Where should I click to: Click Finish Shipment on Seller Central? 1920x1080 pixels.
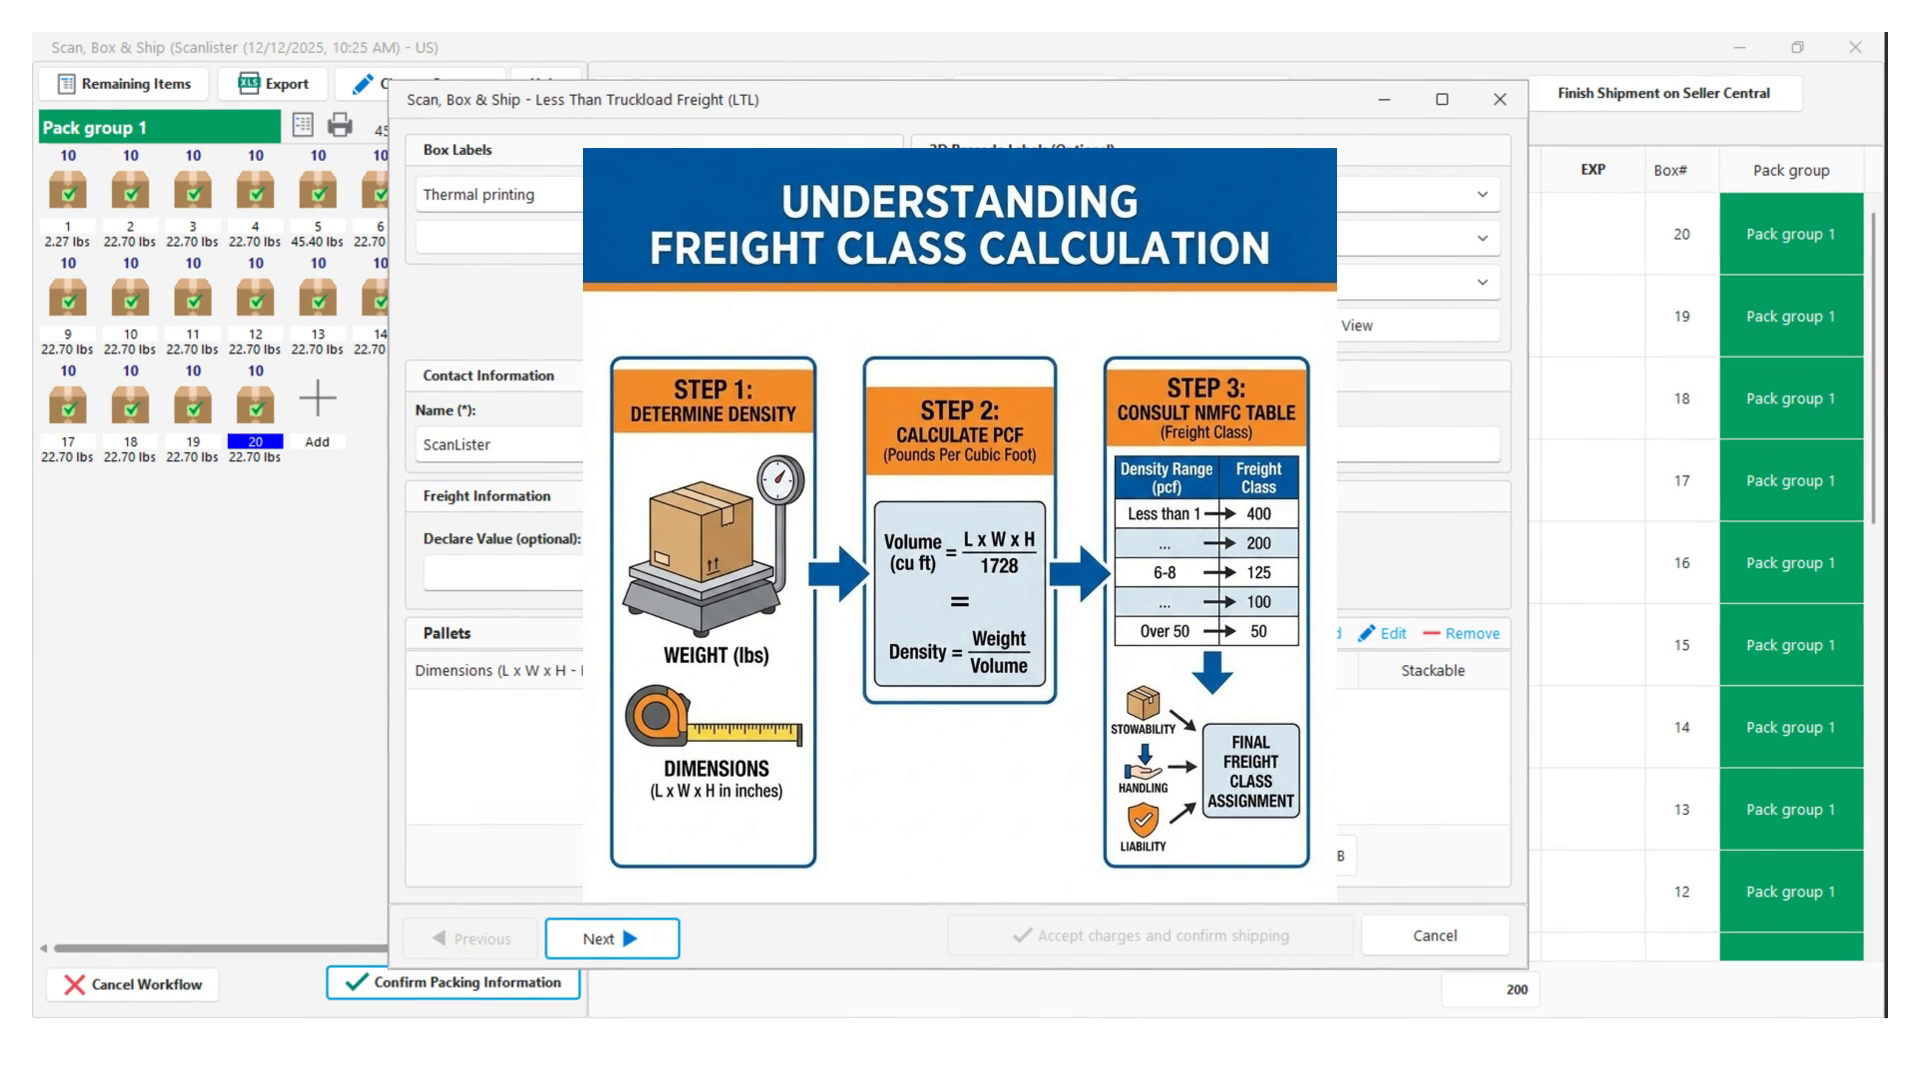[x=1663, y=93]
